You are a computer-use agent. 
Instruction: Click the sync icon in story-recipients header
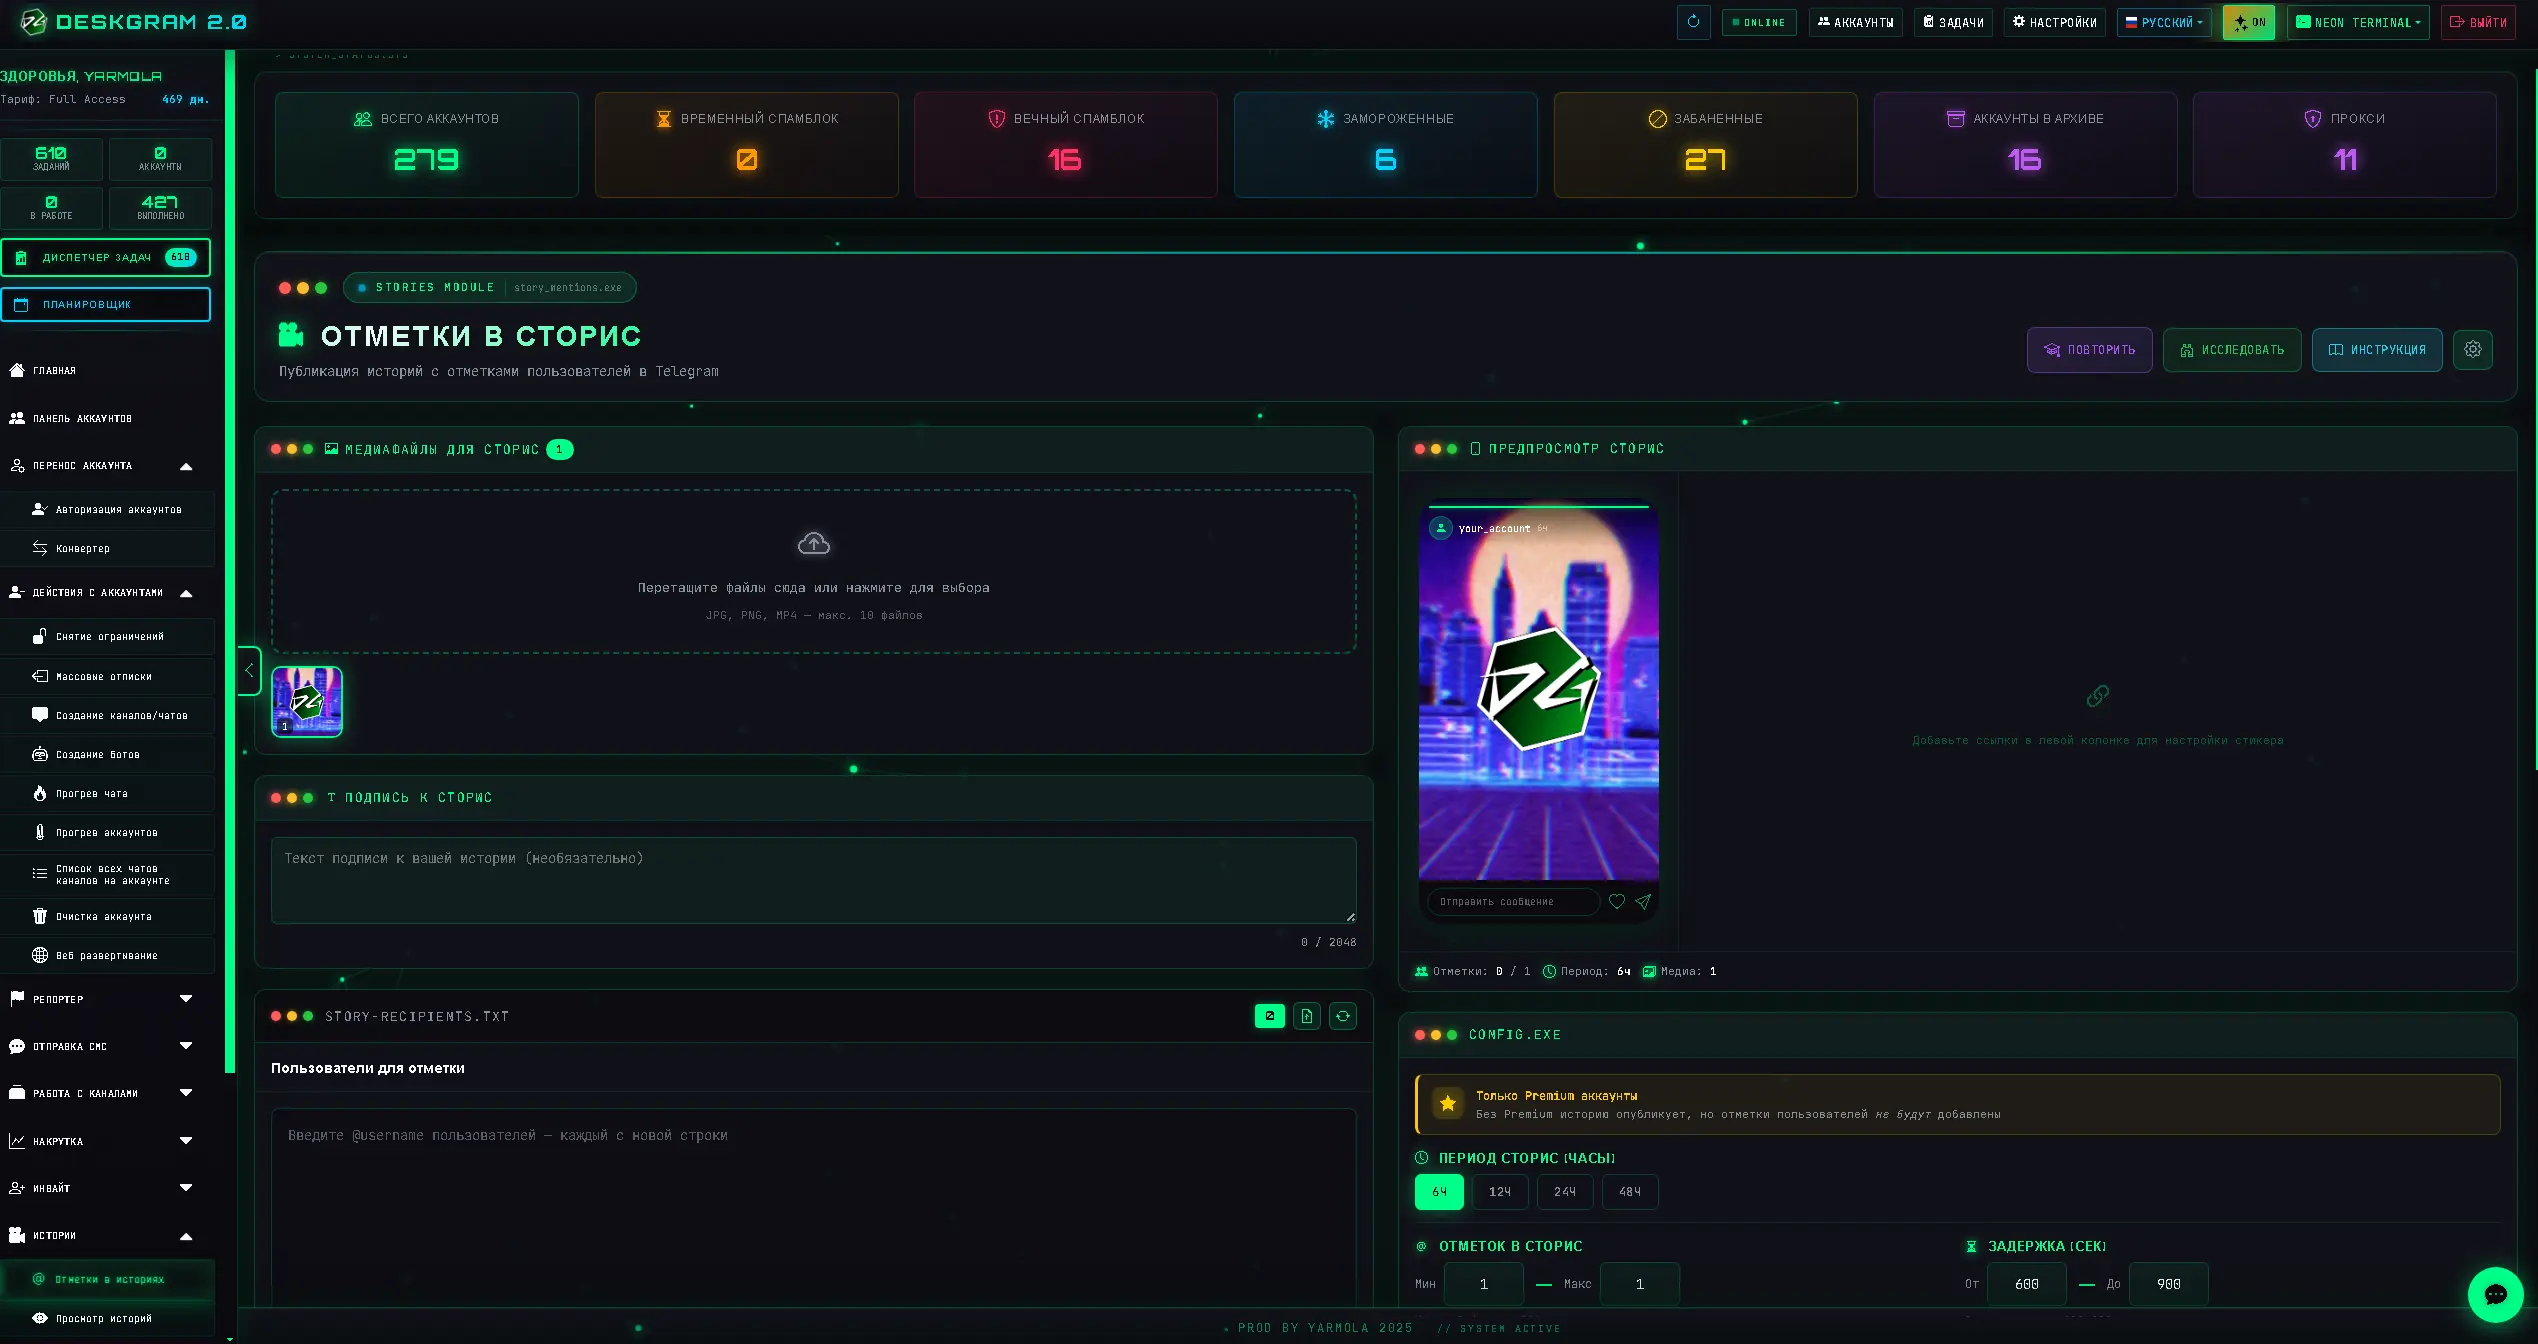tap(1343, 1016)
